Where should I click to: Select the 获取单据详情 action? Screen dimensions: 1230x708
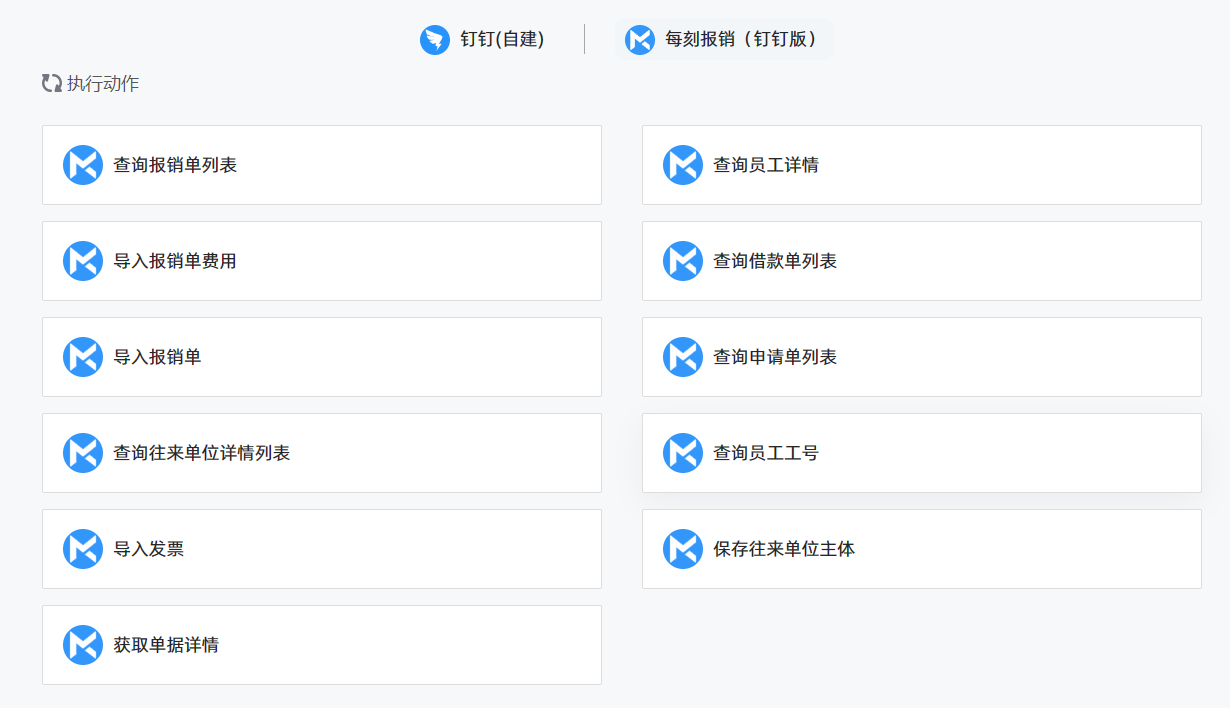[x=322, y=645]
